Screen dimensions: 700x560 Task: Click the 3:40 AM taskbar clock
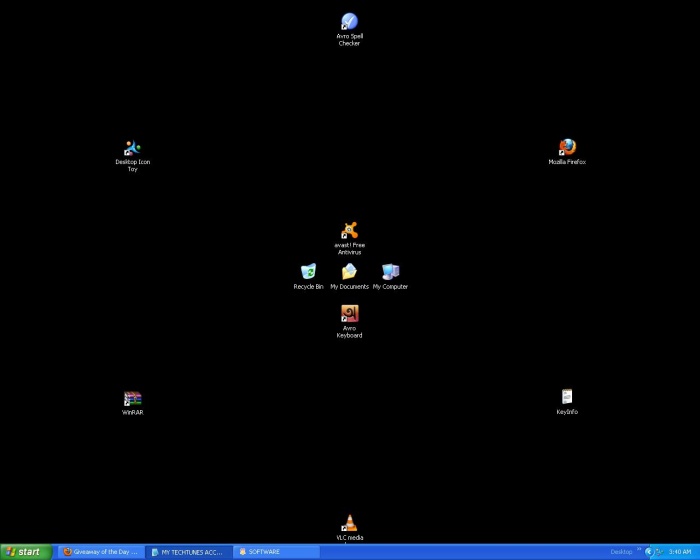680,552
